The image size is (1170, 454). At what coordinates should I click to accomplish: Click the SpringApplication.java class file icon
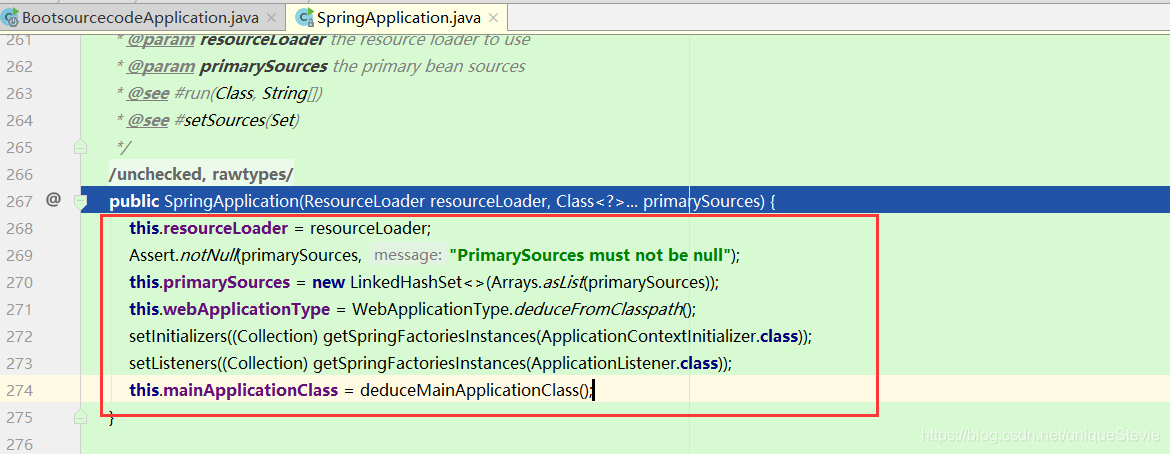[x=304, y=16]
